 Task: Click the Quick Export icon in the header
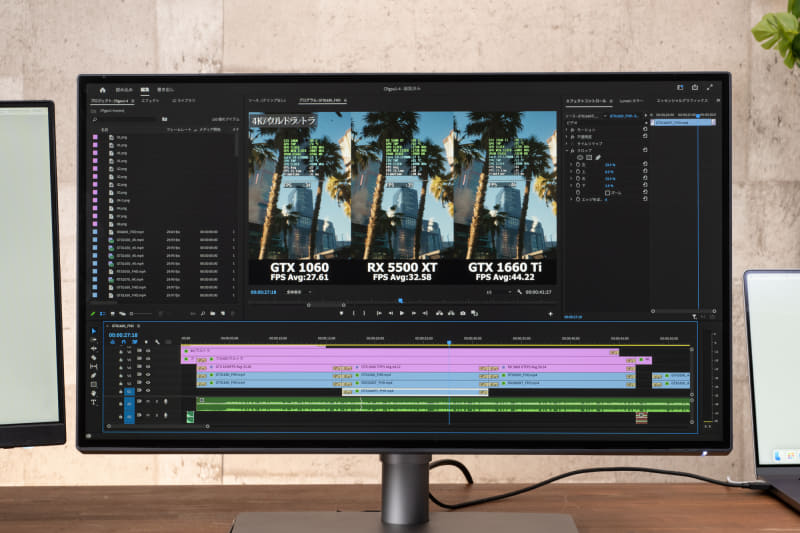[695, 88]
